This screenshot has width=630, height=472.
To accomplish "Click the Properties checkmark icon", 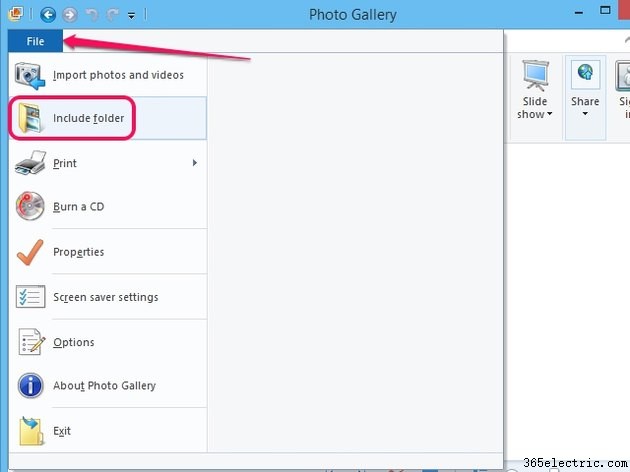I will (x=30, y=252).
